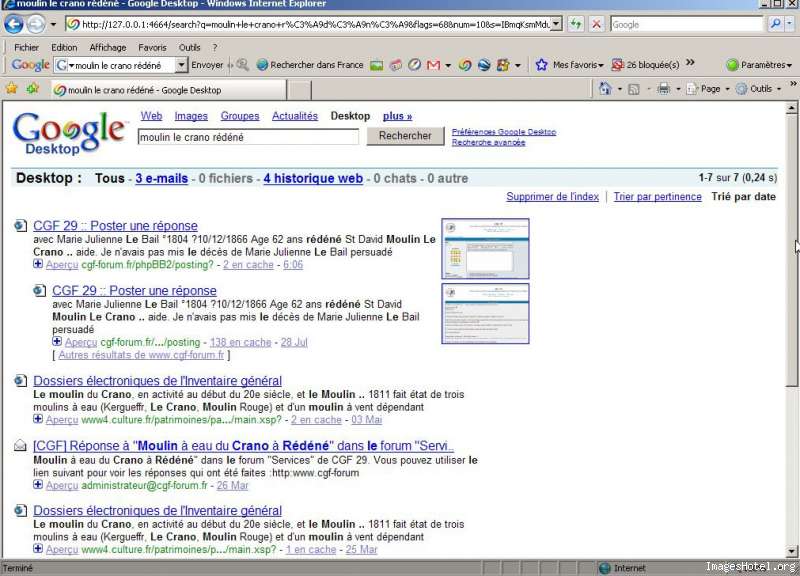The height and width of the screenshot is (576, 800).
Task: Click the page search query input field
Action: [248, 137]
